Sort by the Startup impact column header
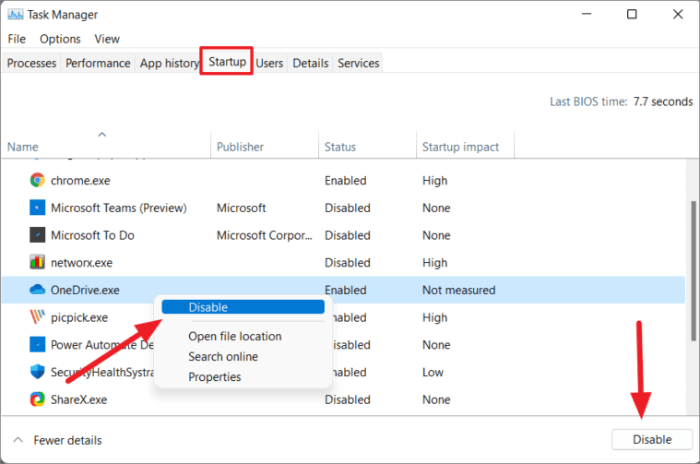This screenshot has width=700, height=464. [x=465, y=146]
